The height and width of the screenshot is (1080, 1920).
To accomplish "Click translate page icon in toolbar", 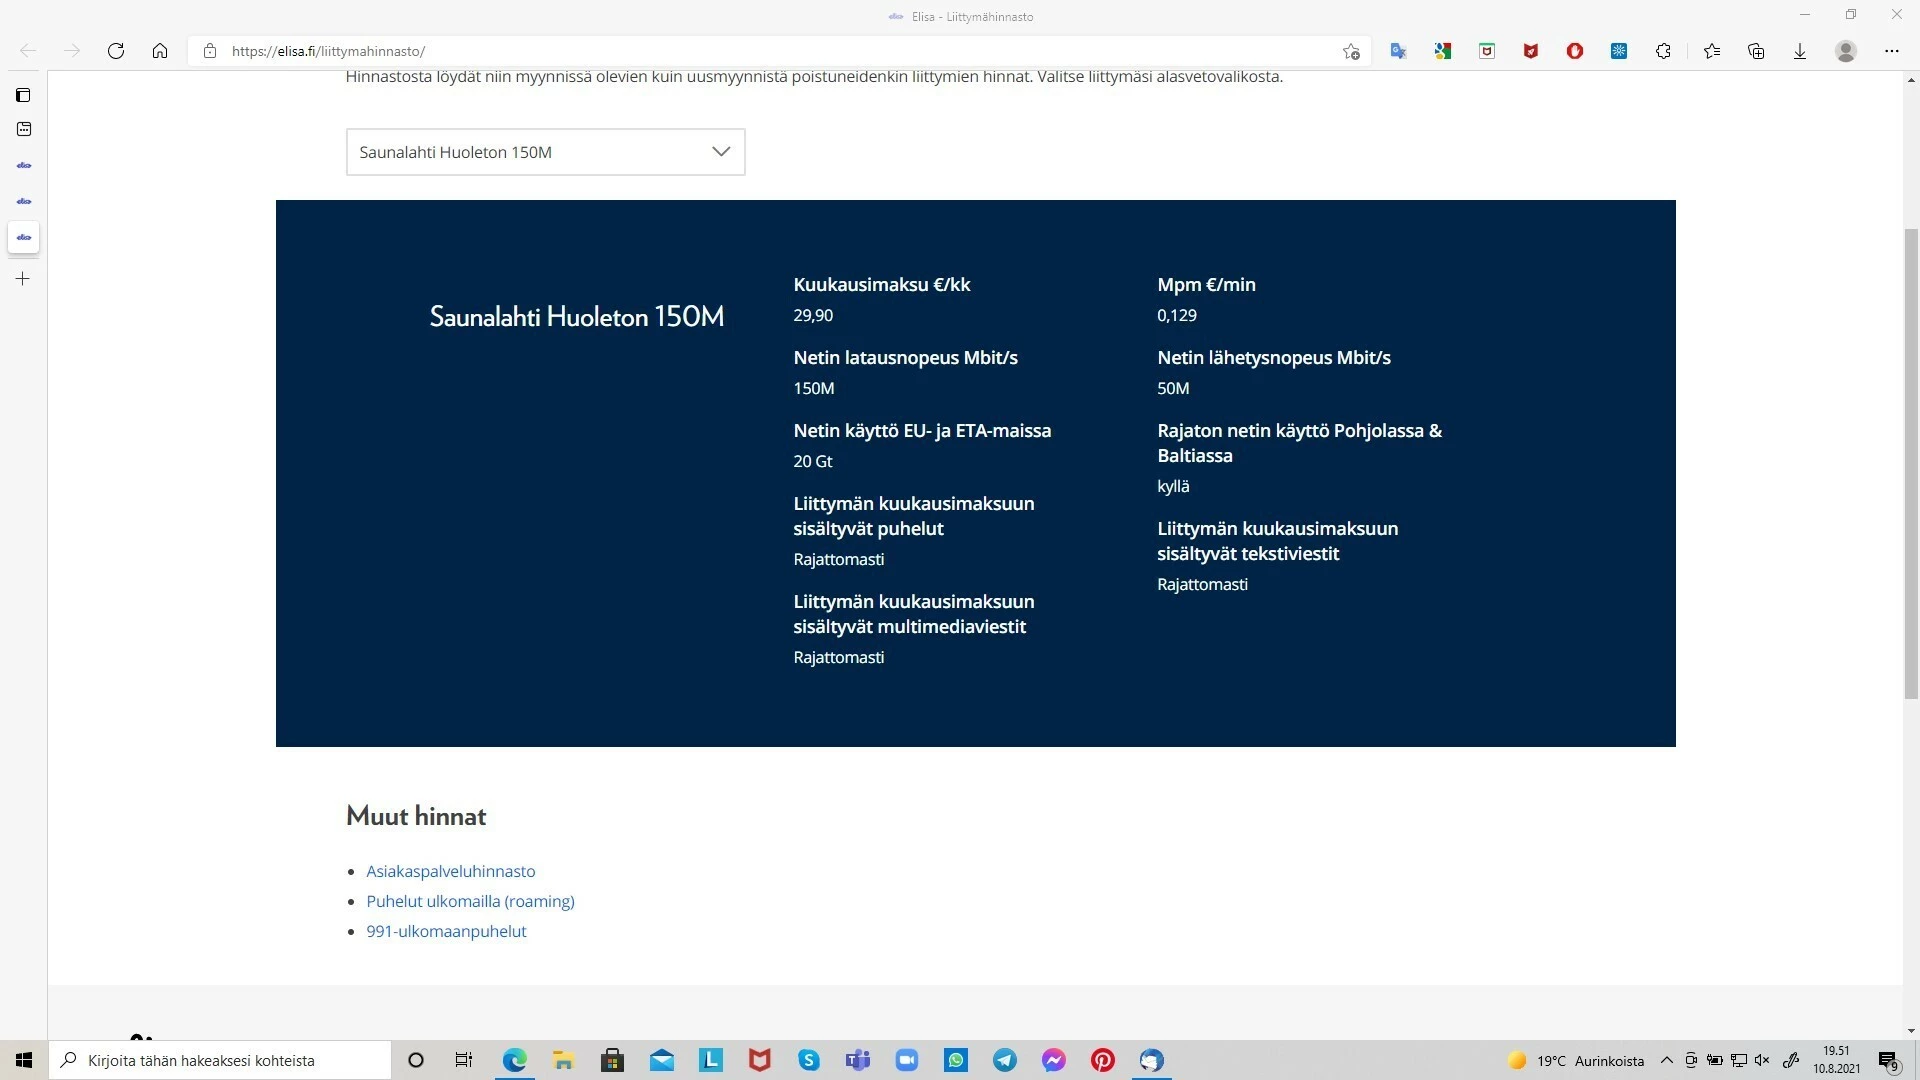I will tap(1398, 51).
